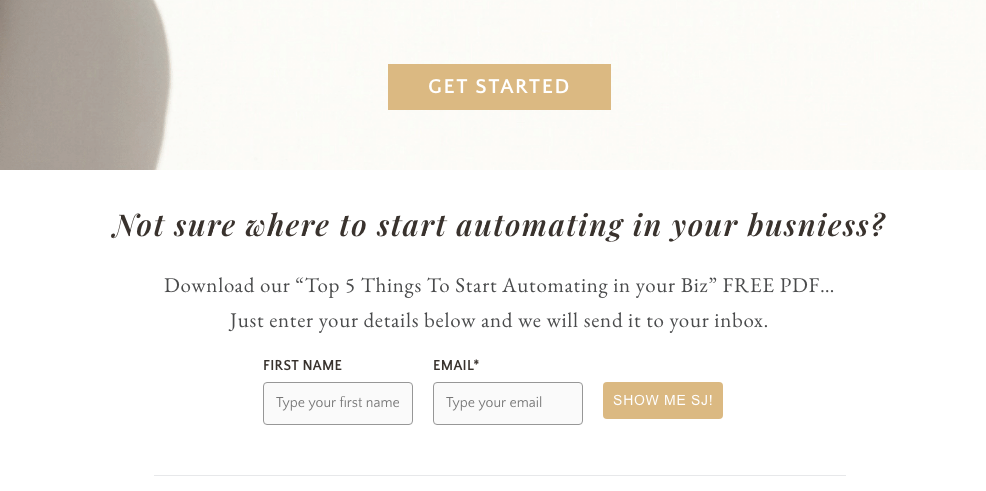Click the GET STARTED button
The width and height of the screenshot is (986, 491).
[x=499, y=87]
